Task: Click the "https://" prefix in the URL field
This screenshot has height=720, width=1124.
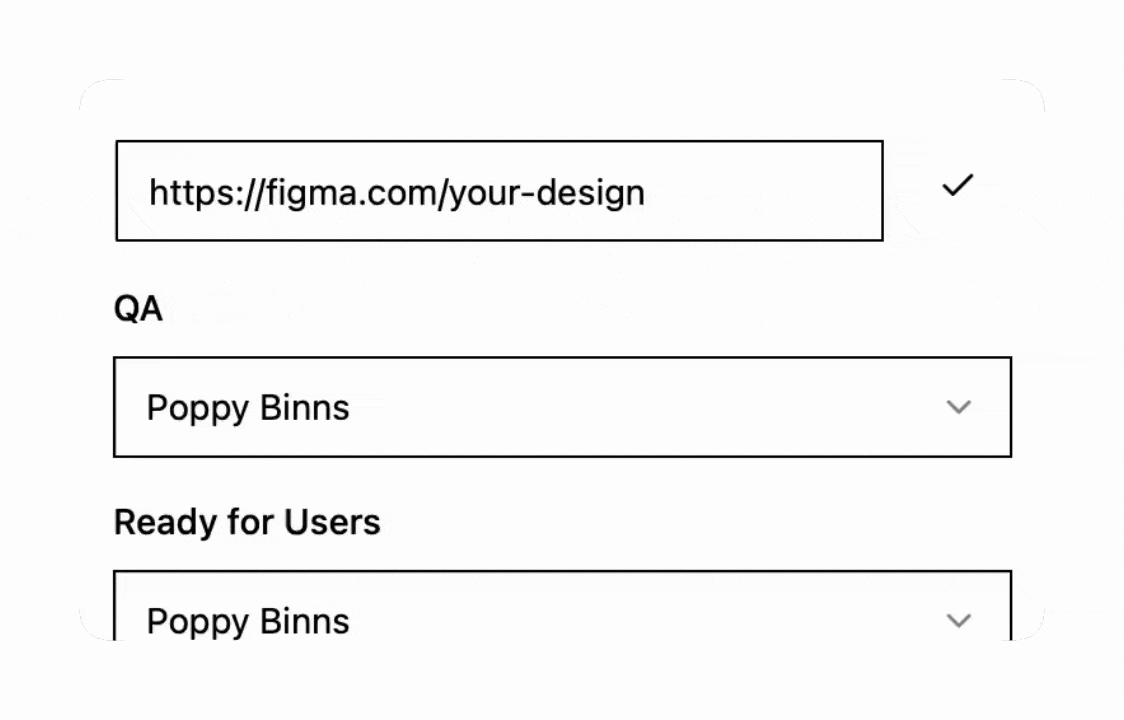Action: click(x=205, y=192)
